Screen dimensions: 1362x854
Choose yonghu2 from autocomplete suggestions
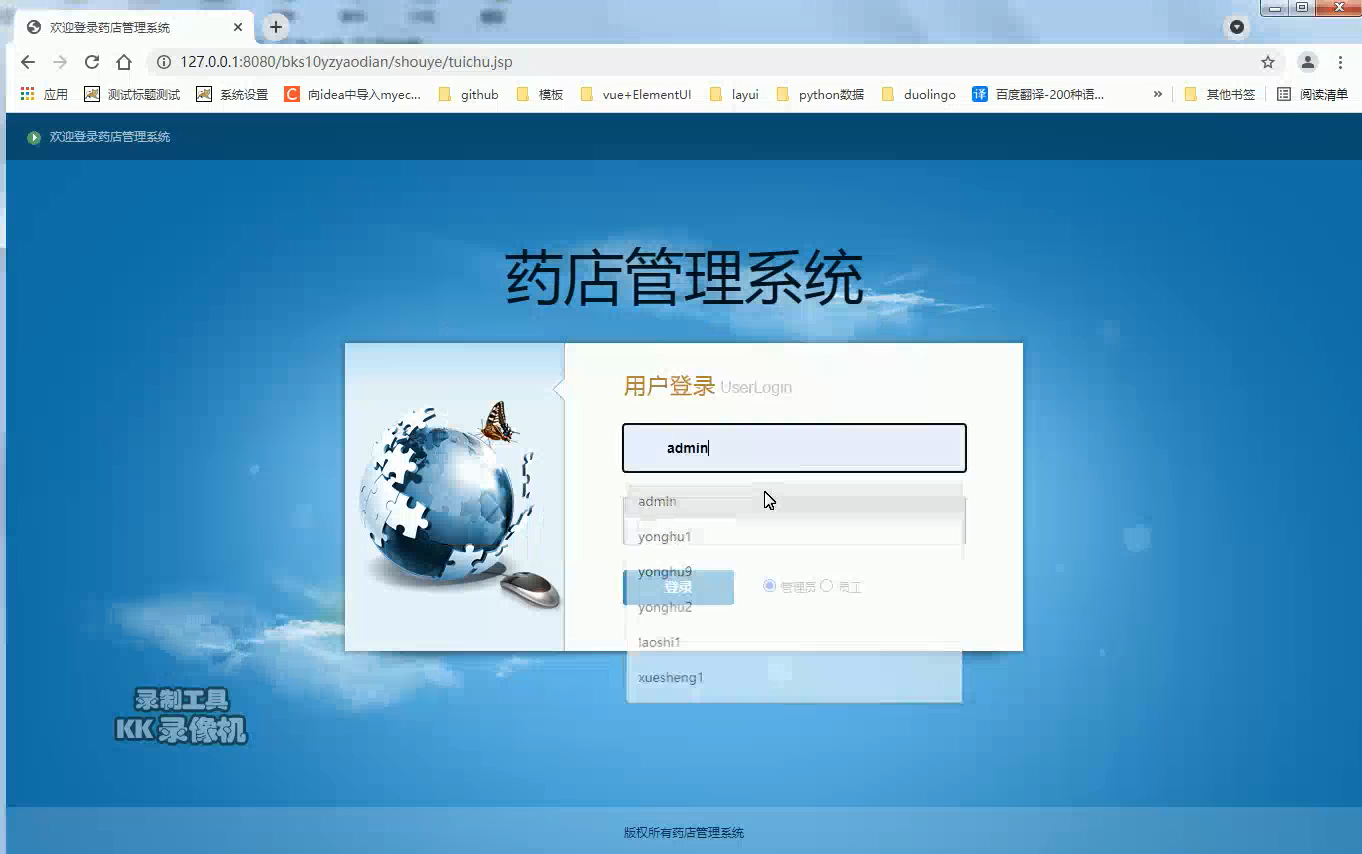tap(794, 607)
